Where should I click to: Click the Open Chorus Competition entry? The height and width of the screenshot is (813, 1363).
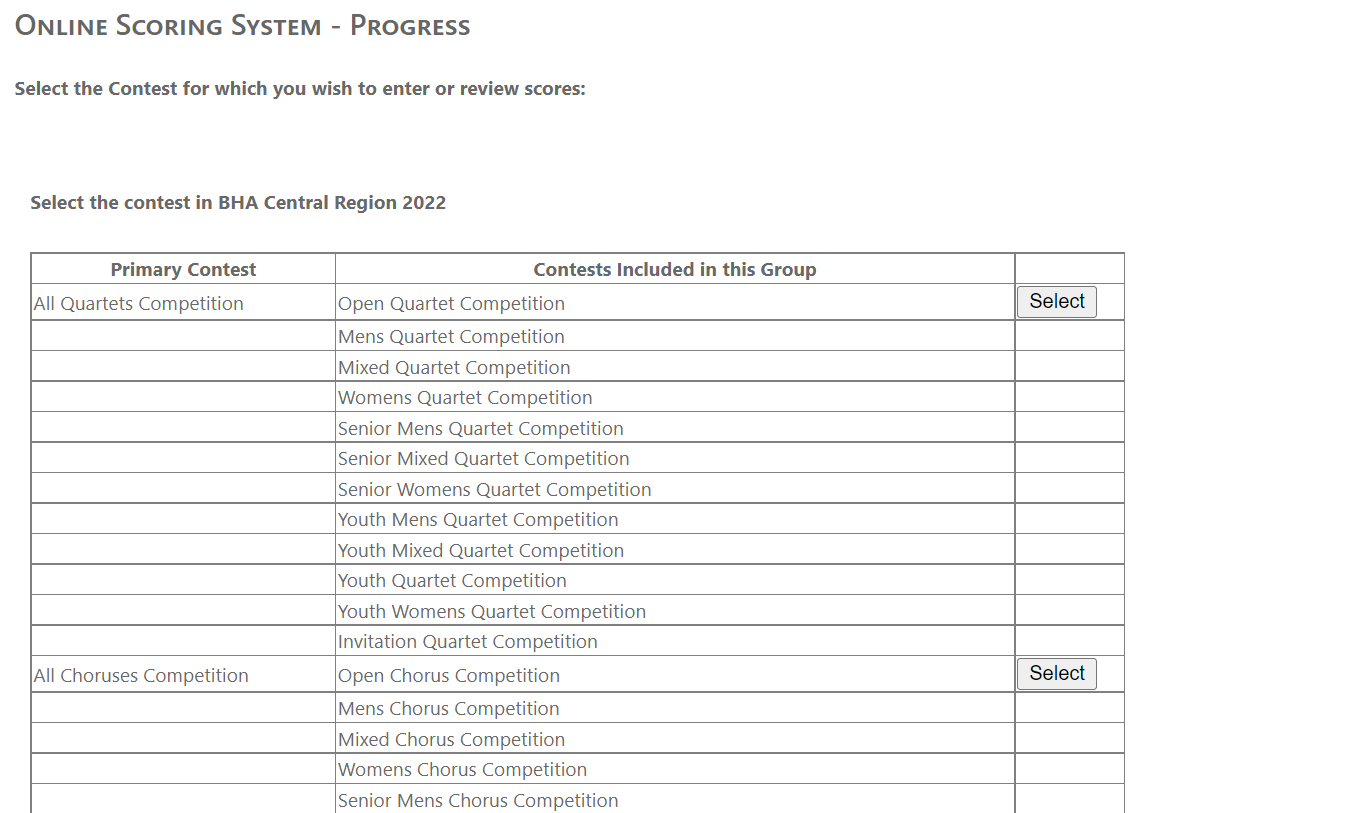(448, 676)
